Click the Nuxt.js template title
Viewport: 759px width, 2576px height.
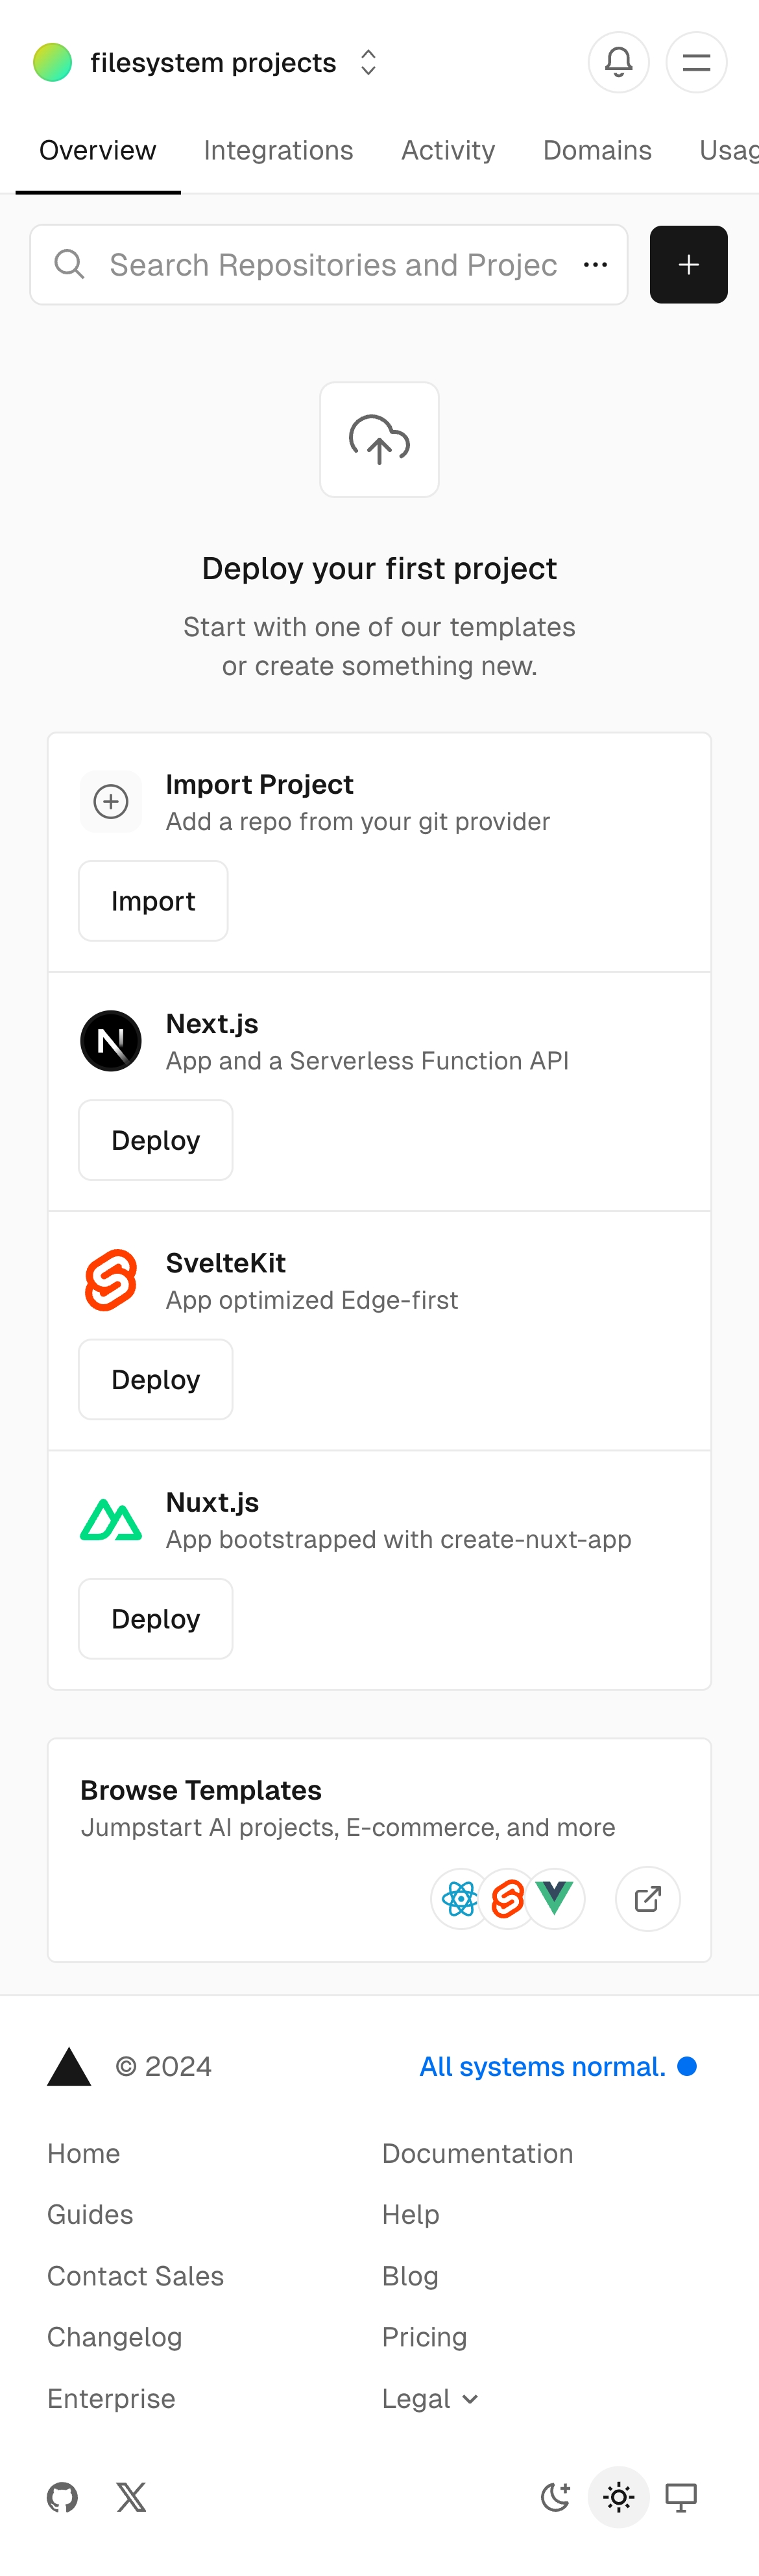pos(212,1502)
